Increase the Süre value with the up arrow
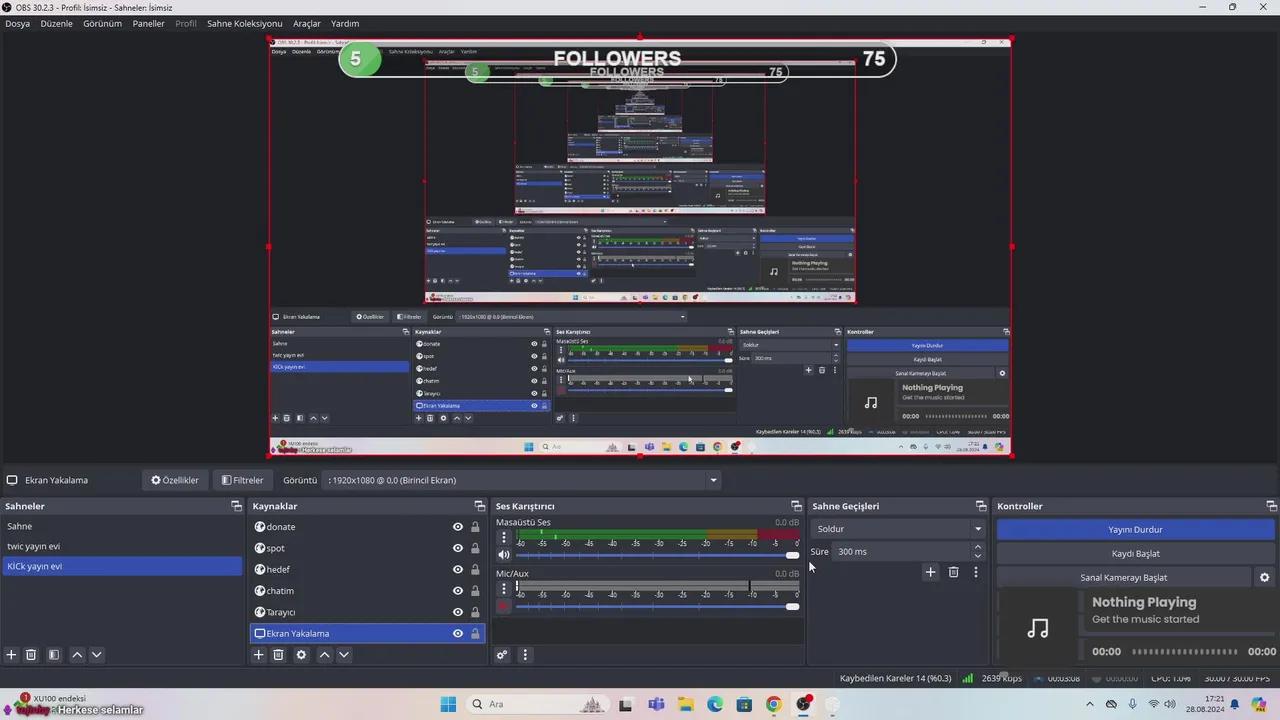This screenshot has height=720, width=1280. tap(977, 547)
